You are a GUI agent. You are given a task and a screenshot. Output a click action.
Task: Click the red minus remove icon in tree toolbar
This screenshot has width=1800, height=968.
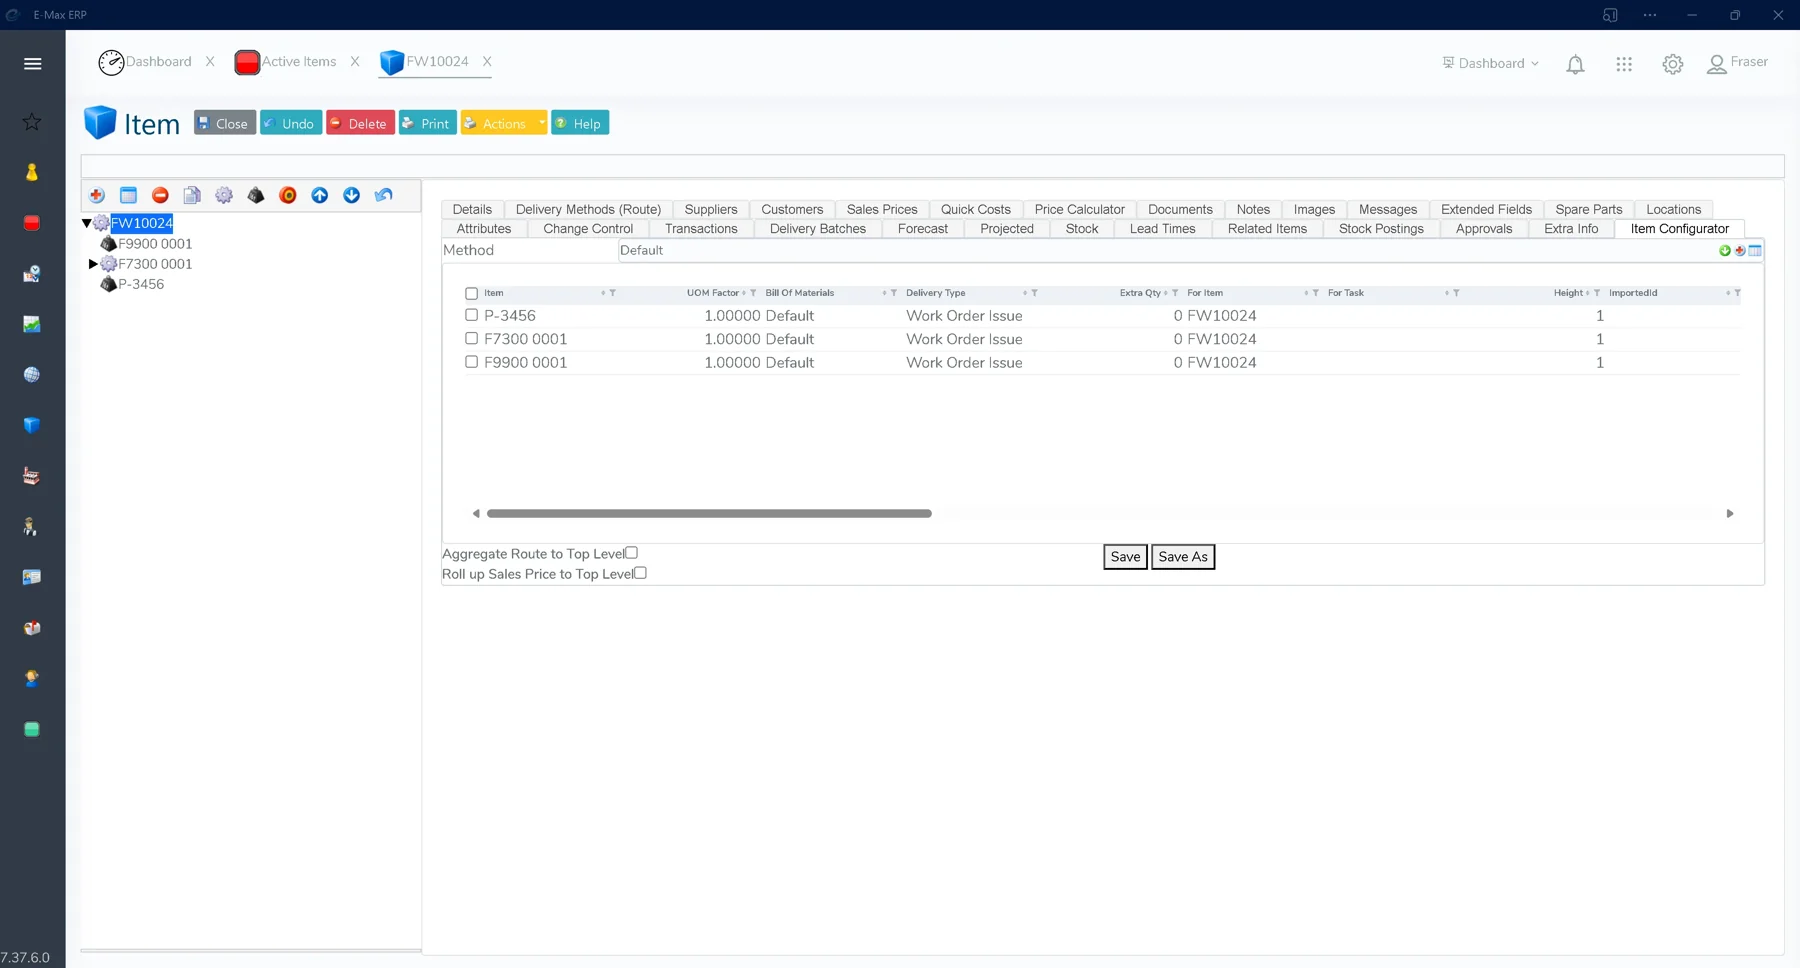click(160, 196)
